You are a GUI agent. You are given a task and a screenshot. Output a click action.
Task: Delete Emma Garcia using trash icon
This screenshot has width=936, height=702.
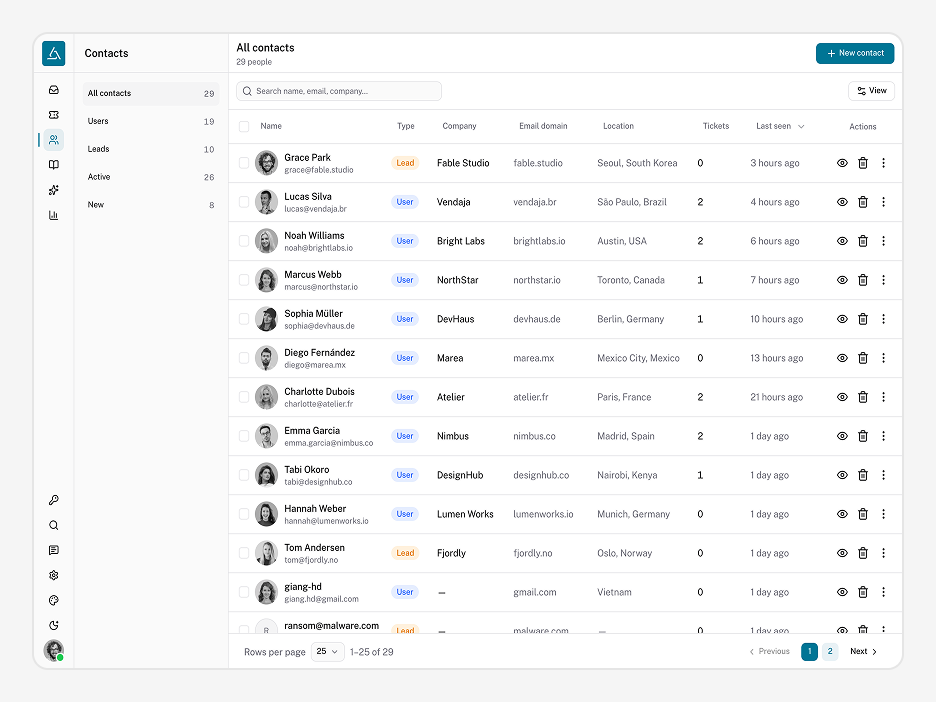pyautogui.click(x=863, y=436)
